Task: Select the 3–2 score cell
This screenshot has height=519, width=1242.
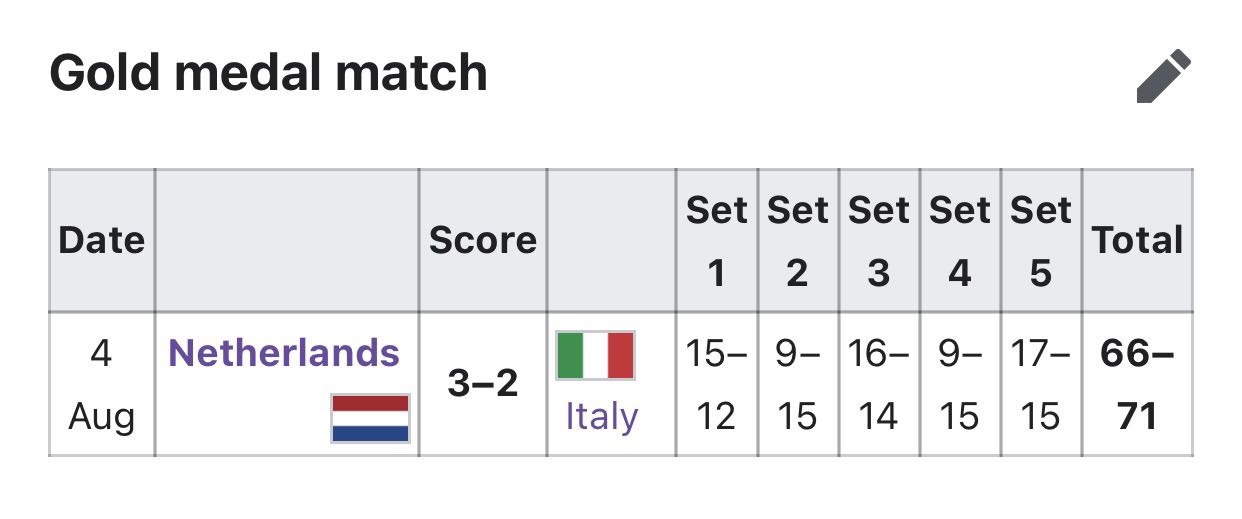Action: [x=483, y=384]
